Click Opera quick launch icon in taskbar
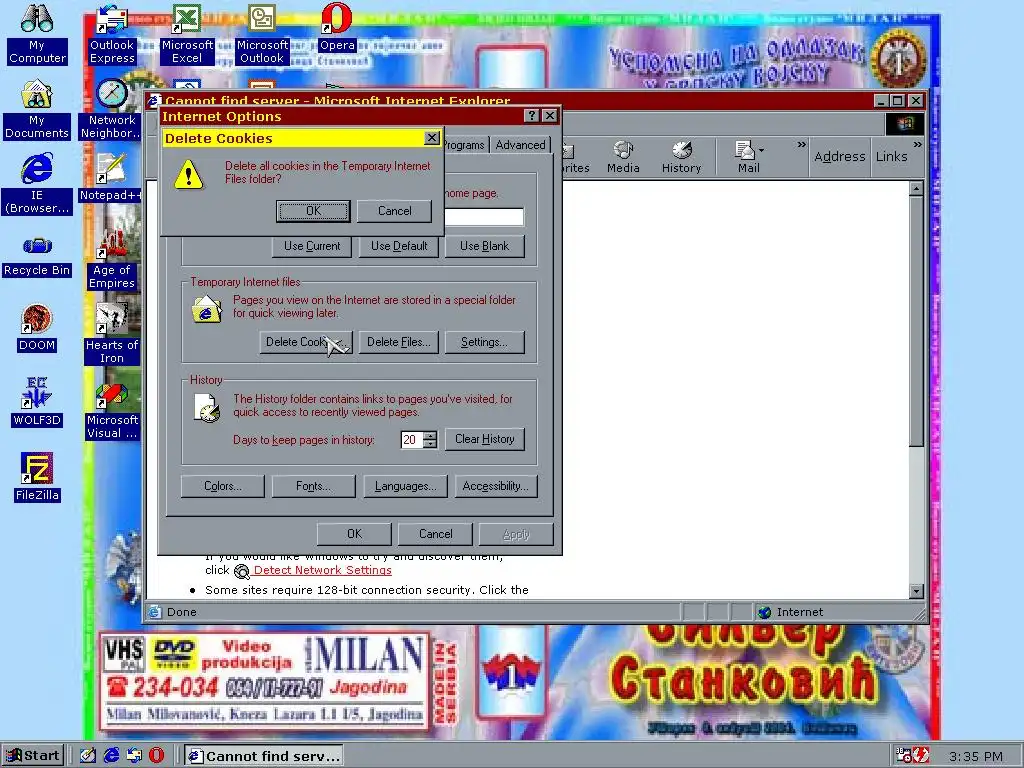 coord(157,756)
